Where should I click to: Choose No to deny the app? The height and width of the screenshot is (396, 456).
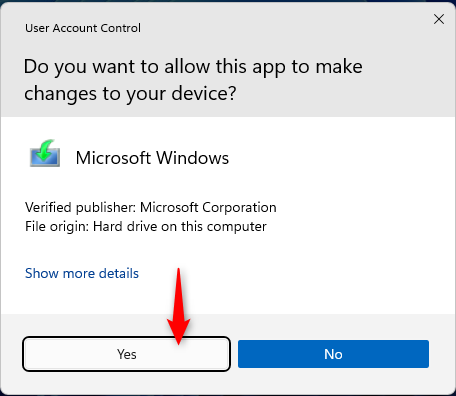pos(333,354)
